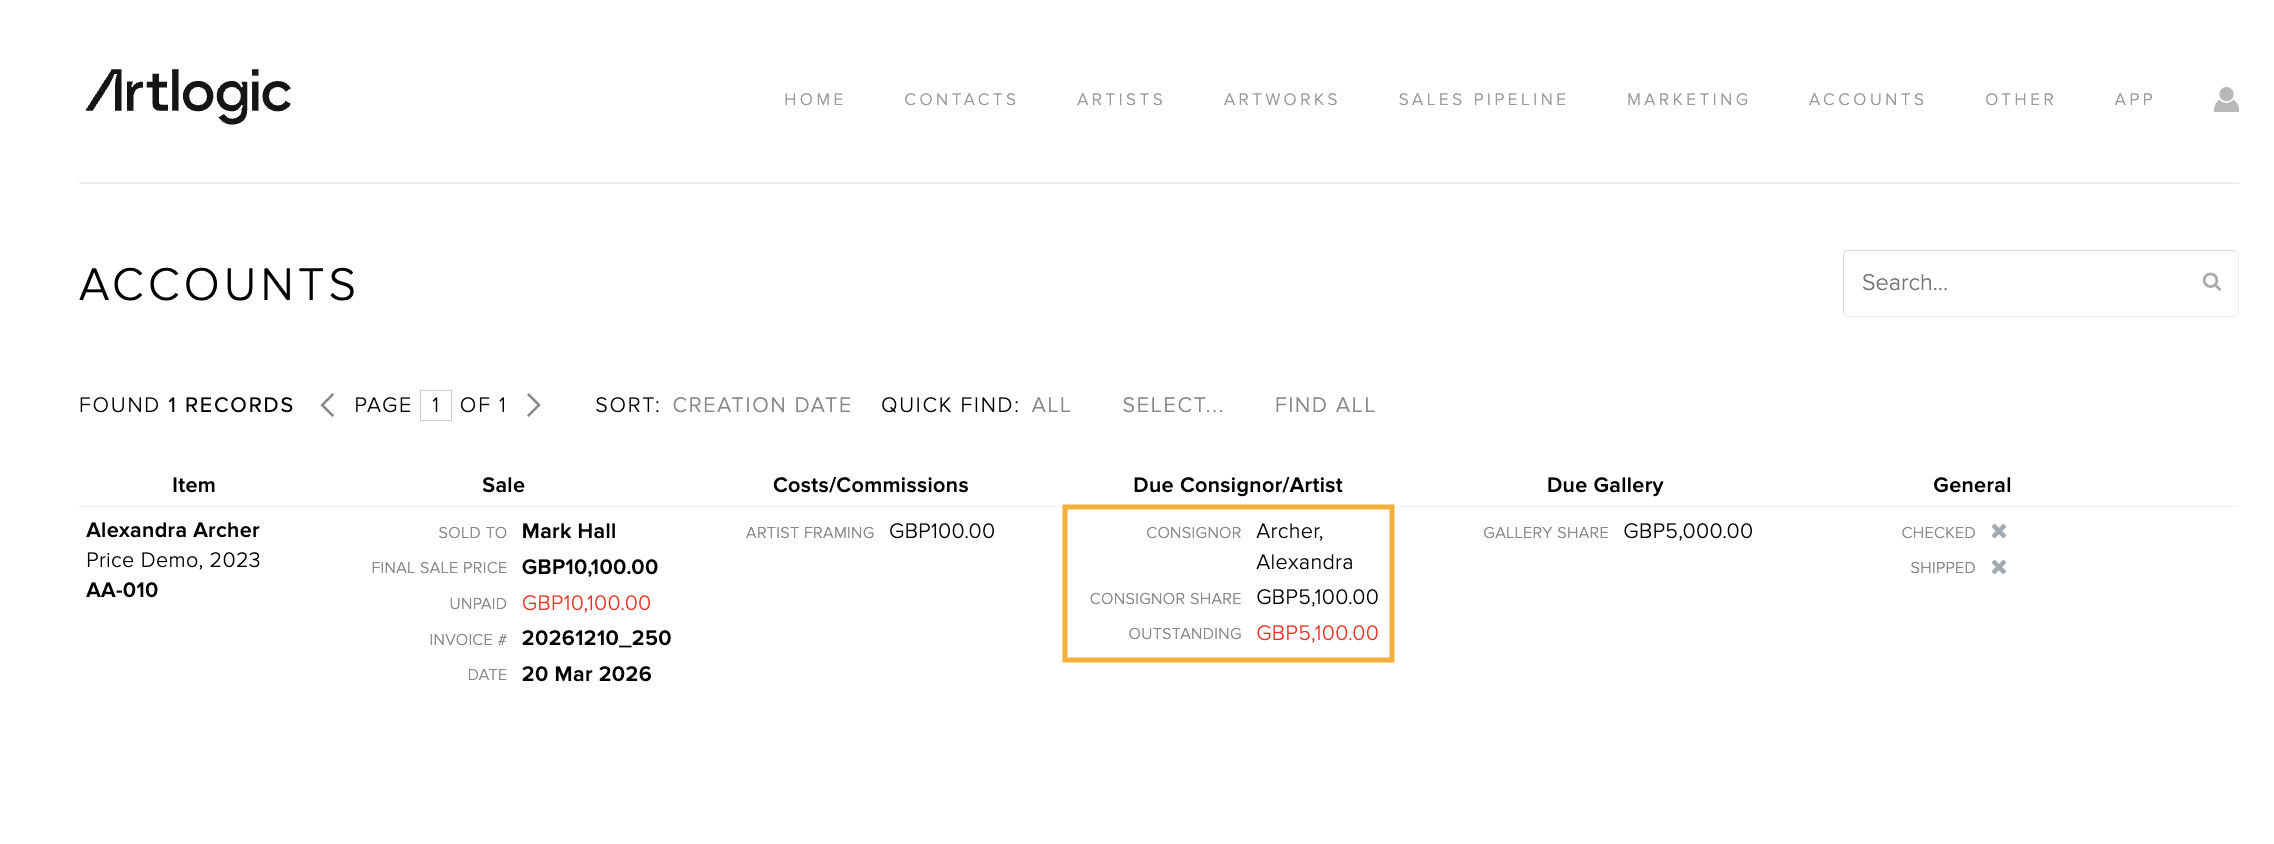Toggle the Shipped status cross
This screenshot has height=844, width=2274.
pyautogui.click(x=1998, y=567)
